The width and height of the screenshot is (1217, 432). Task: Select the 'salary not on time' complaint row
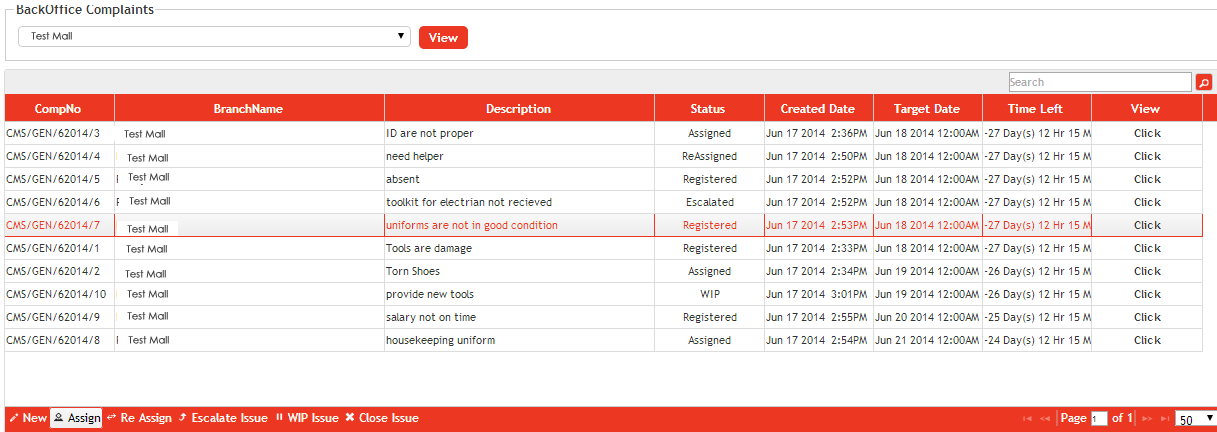[430, 317]
